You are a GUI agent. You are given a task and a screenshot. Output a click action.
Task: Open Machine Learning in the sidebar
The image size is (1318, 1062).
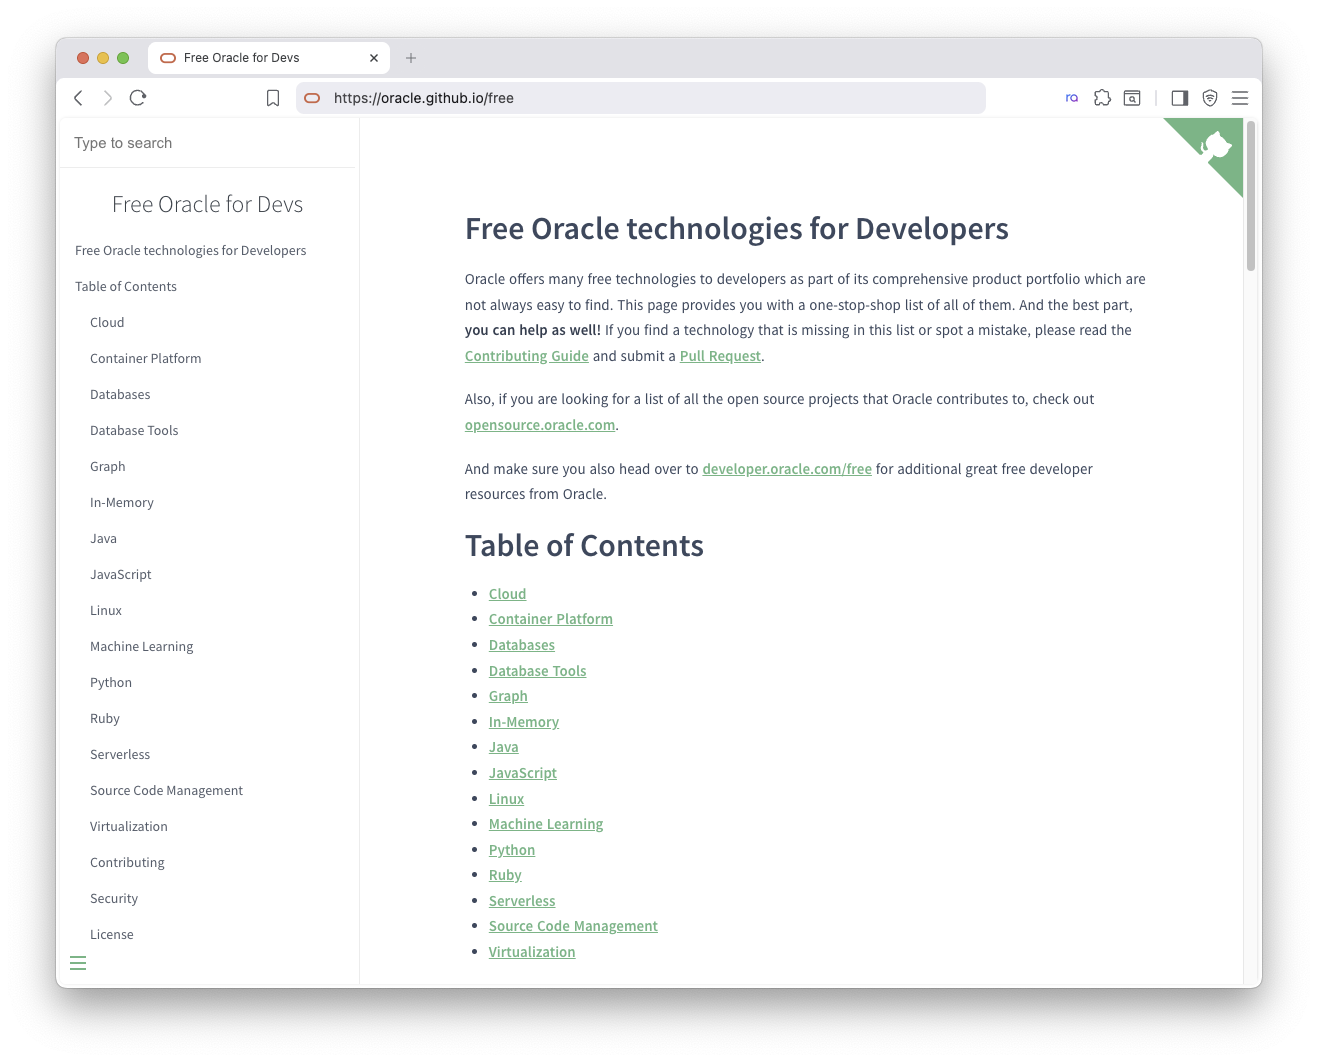click(141, 647)
